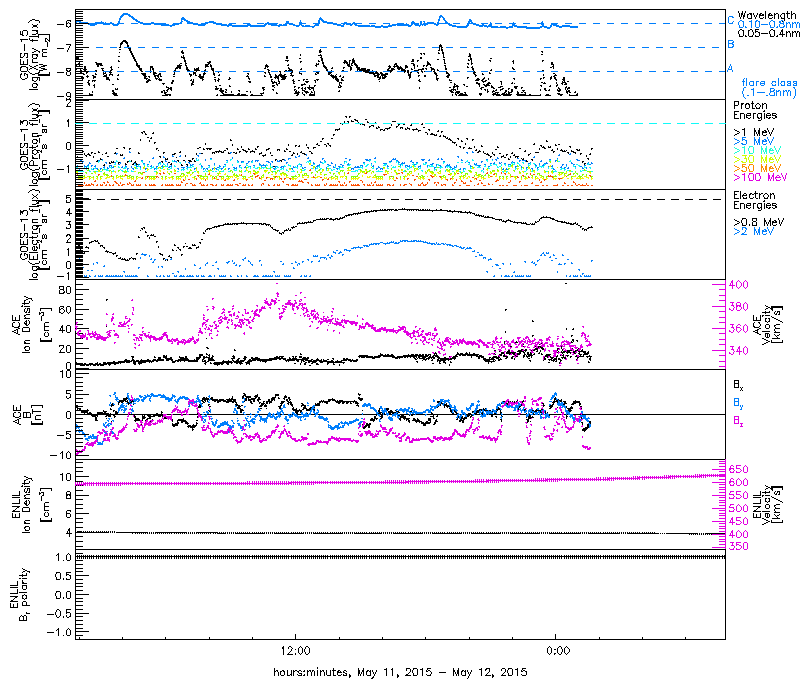The height and width of the screenshot is (680, 800).
Task: Click the Electron Energies legend heading
Action: [755, 200]
